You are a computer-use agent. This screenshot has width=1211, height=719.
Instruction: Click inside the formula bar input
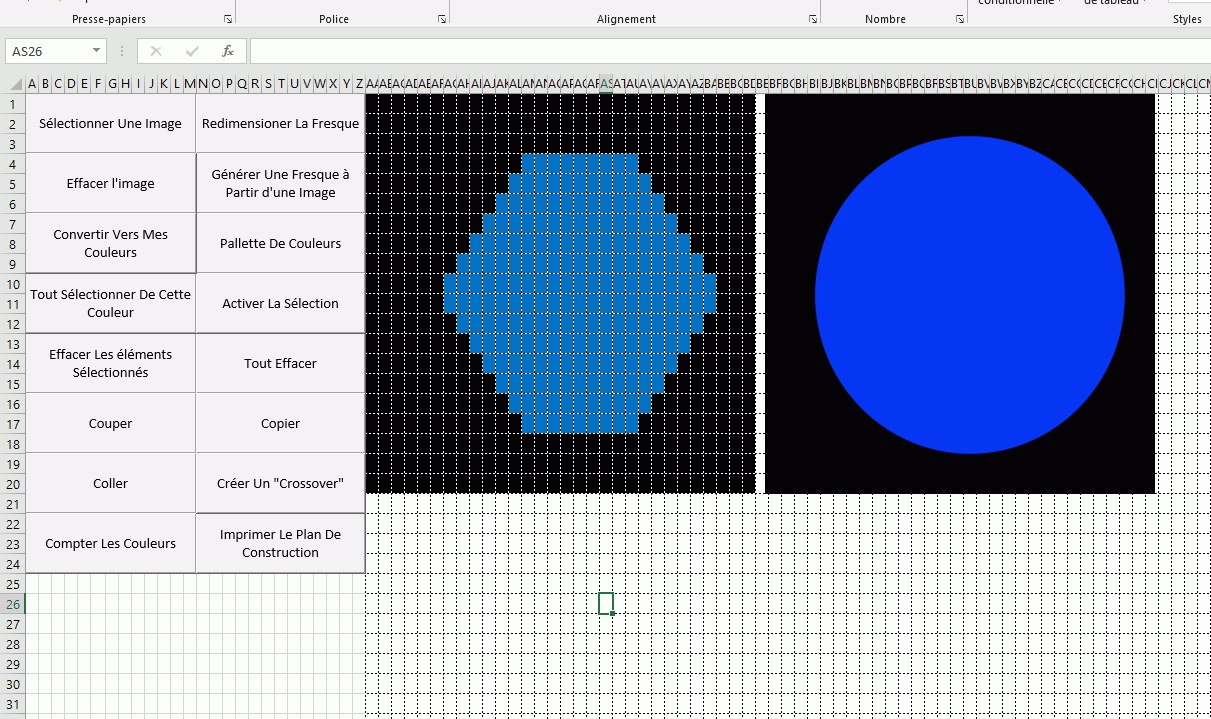pos(700,51)
